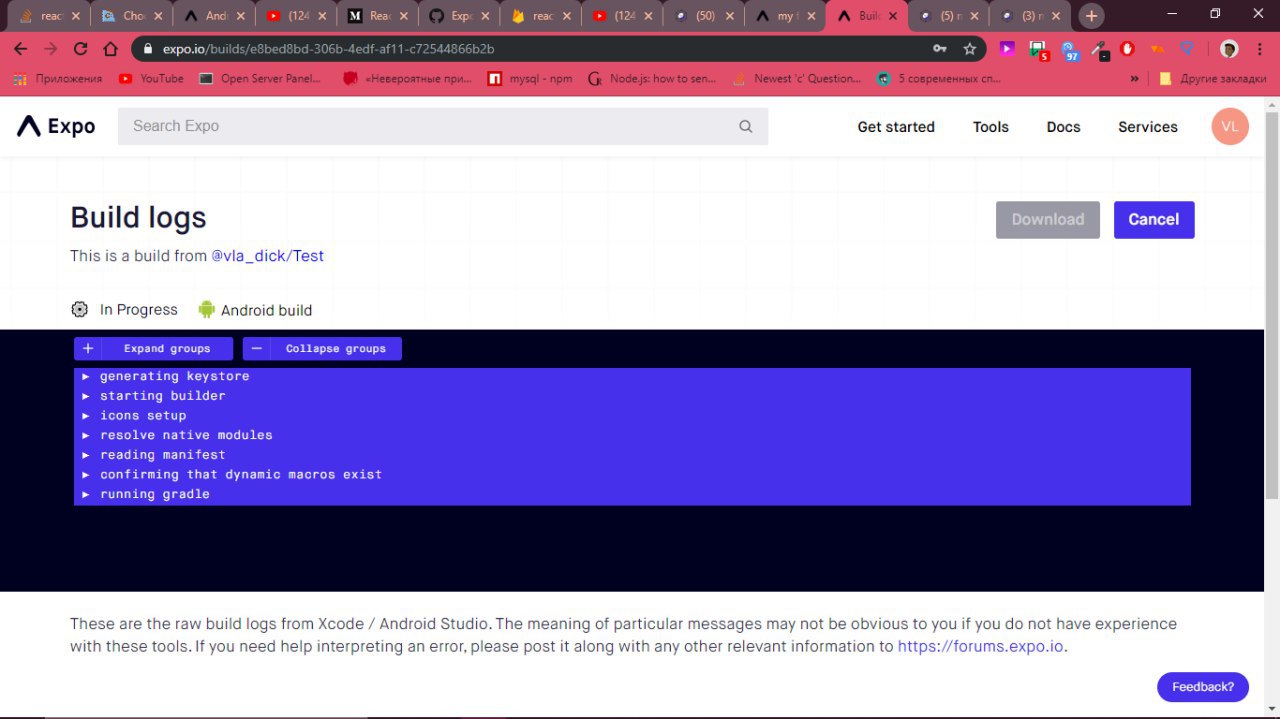Screen dimensions: 1280x719
Task: Open the Приложения apps bookmark
Action: pyautogui.click(x=59, y=78)
